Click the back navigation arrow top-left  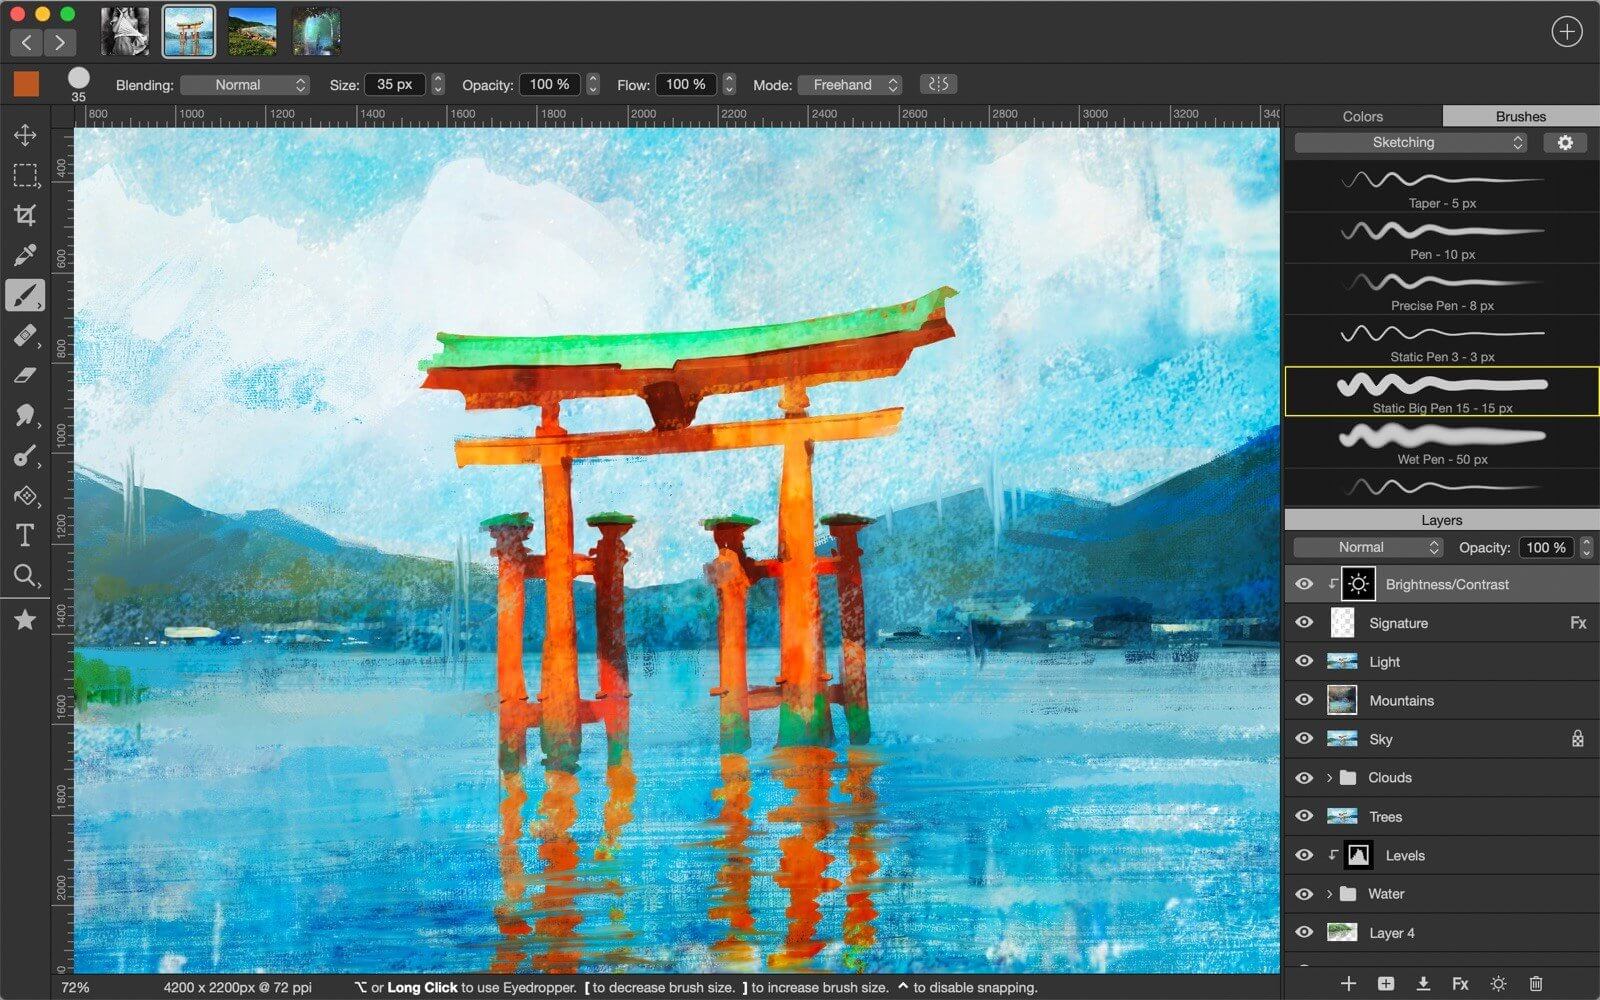pos(26,43)
